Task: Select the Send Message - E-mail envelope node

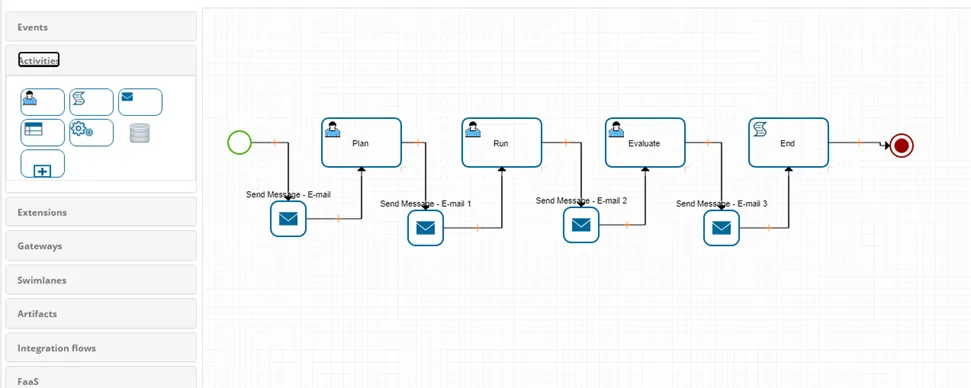Action: coord(288,218)
